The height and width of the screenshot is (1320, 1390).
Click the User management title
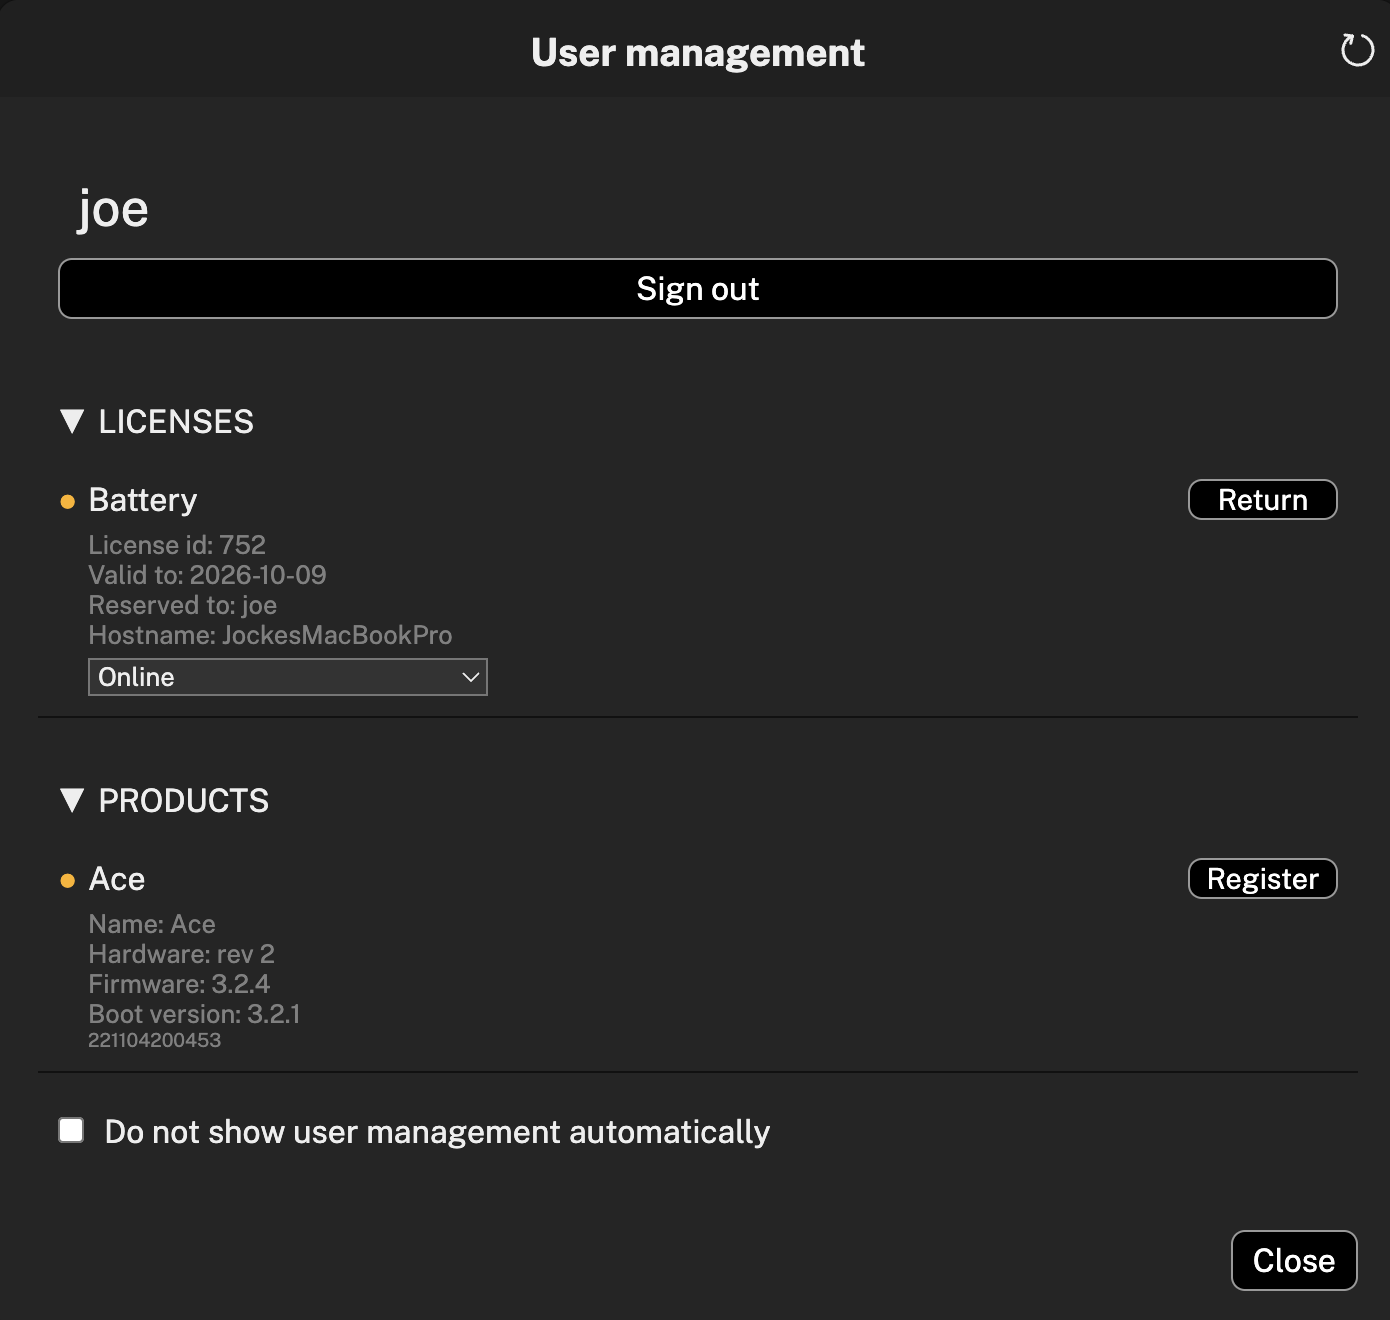(698, 52)
